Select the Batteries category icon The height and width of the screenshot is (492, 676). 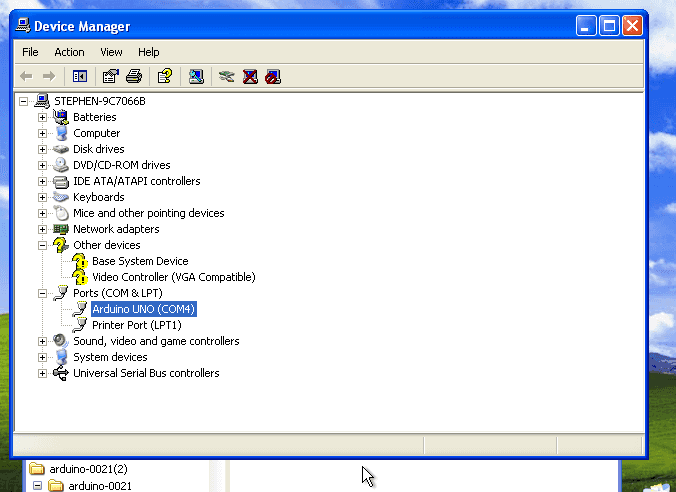(61, 117)
